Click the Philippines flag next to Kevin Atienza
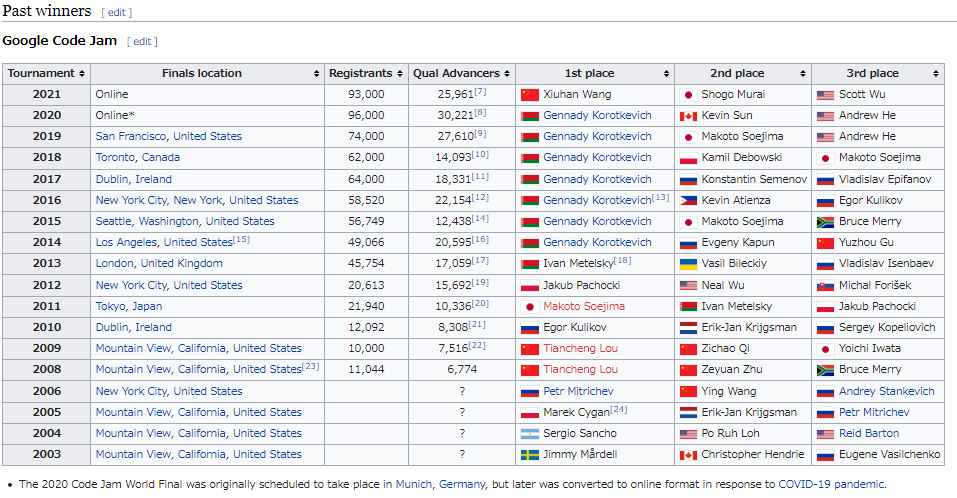 (688, 201)
